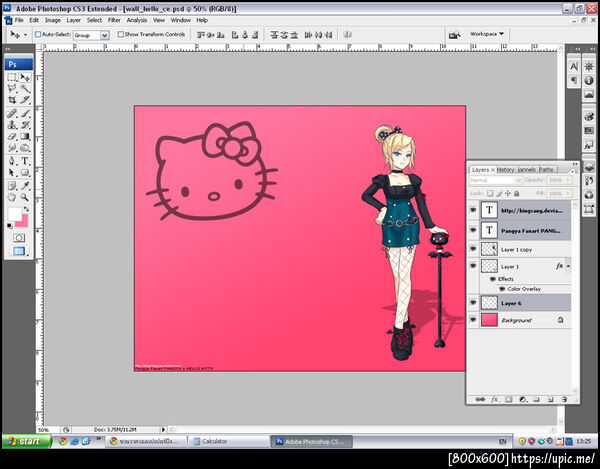600x469 pixels.
Task: Select the Move tool in toolbox
Action: point(25,77)
